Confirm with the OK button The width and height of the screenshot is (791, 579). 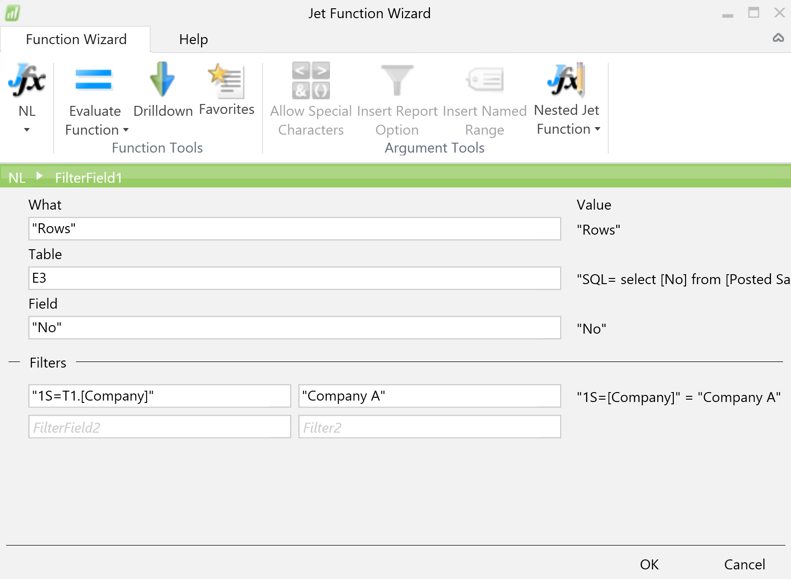(x=649, y=564)
